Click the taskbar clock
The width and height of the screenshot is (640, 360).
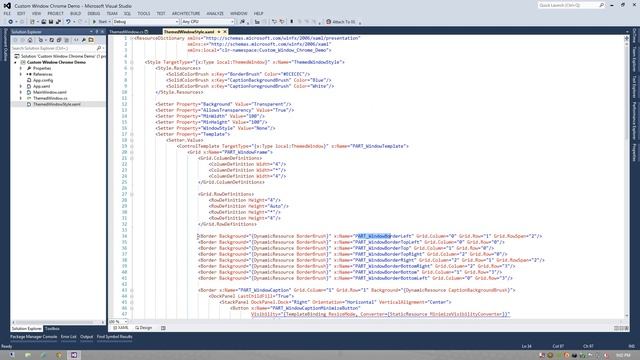click(x=622, y=356)
